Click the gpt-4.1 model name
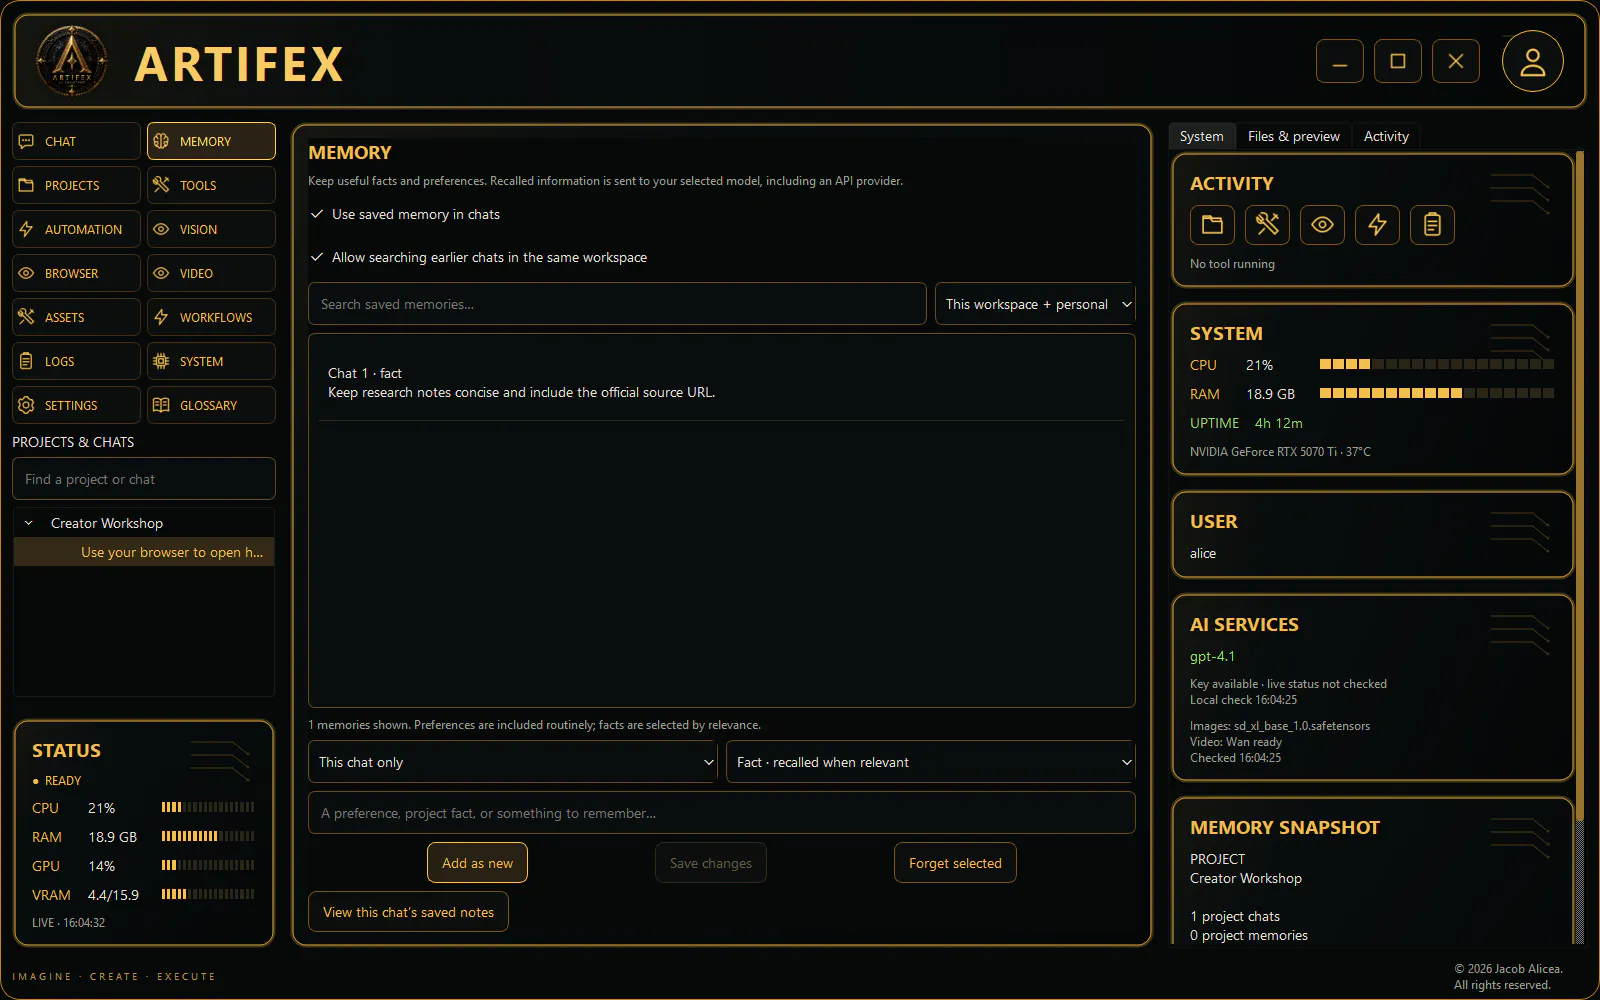The image size is (1600, 1000). tap(1212, 656)
